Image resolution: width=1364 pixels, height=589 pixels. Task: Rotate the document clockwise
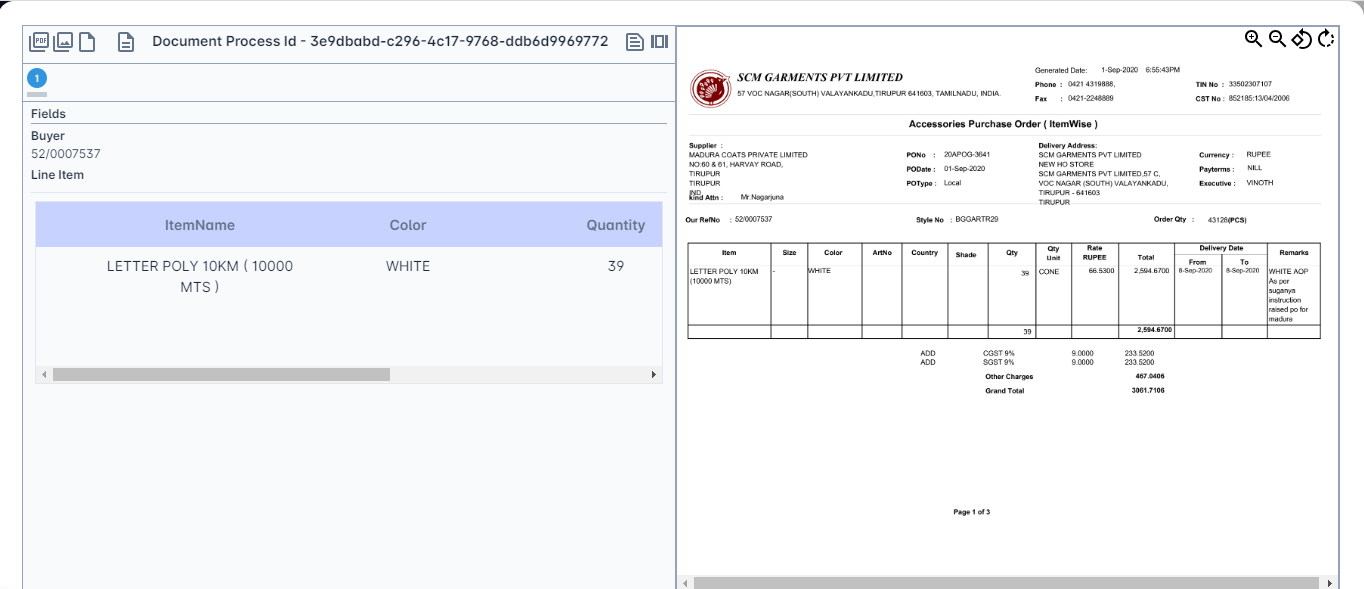tap(1326, 38)
